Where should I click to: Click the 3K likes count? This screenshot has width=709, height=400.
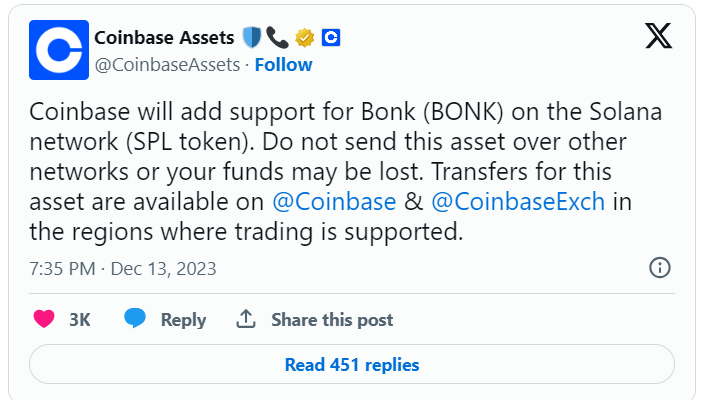point(80,320)
